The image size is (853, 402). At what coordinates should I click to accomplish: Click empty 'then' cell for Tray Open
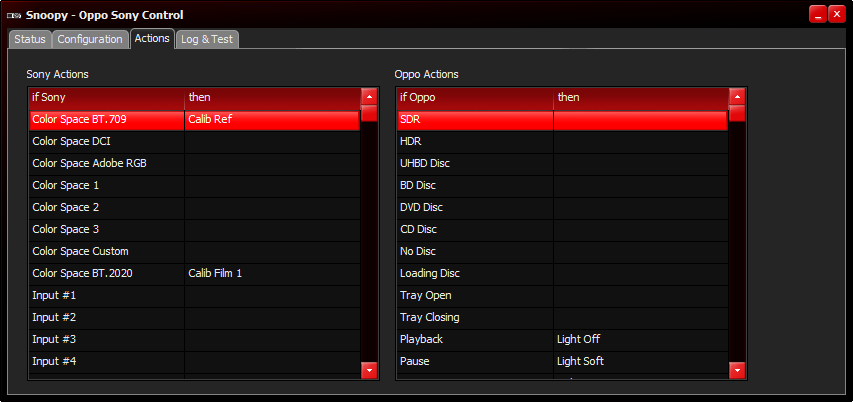pyautogui.click(x=641, y=296)
